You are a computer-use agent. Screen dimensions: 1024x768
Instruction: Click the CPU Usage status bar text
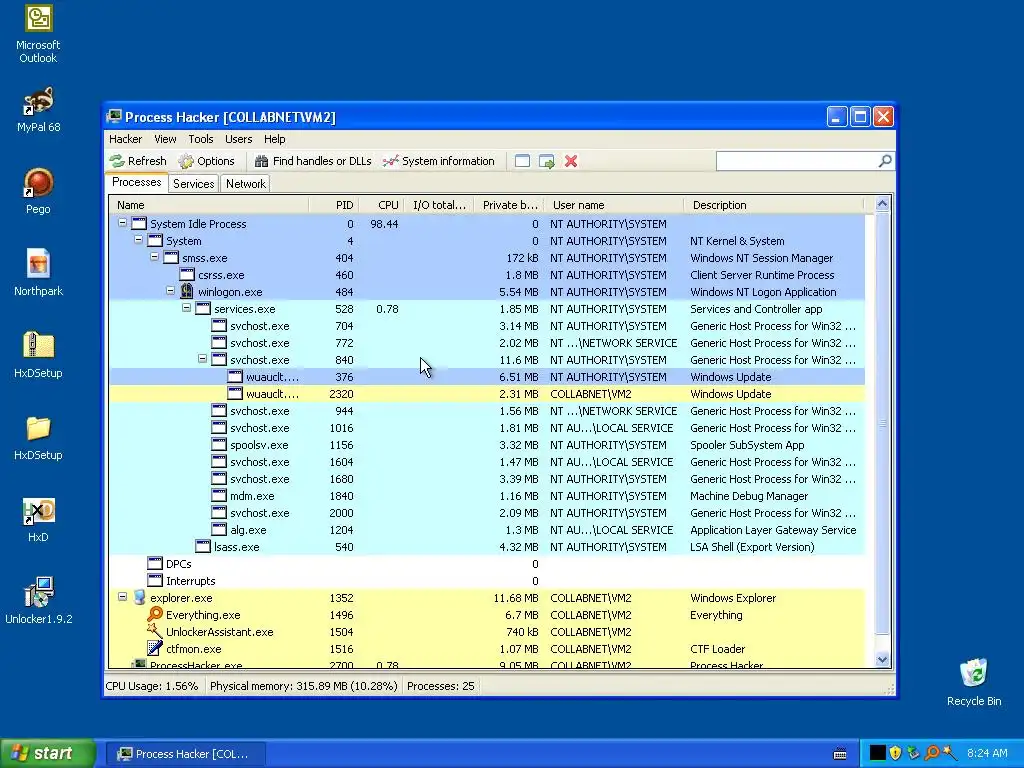coord(152,686)
